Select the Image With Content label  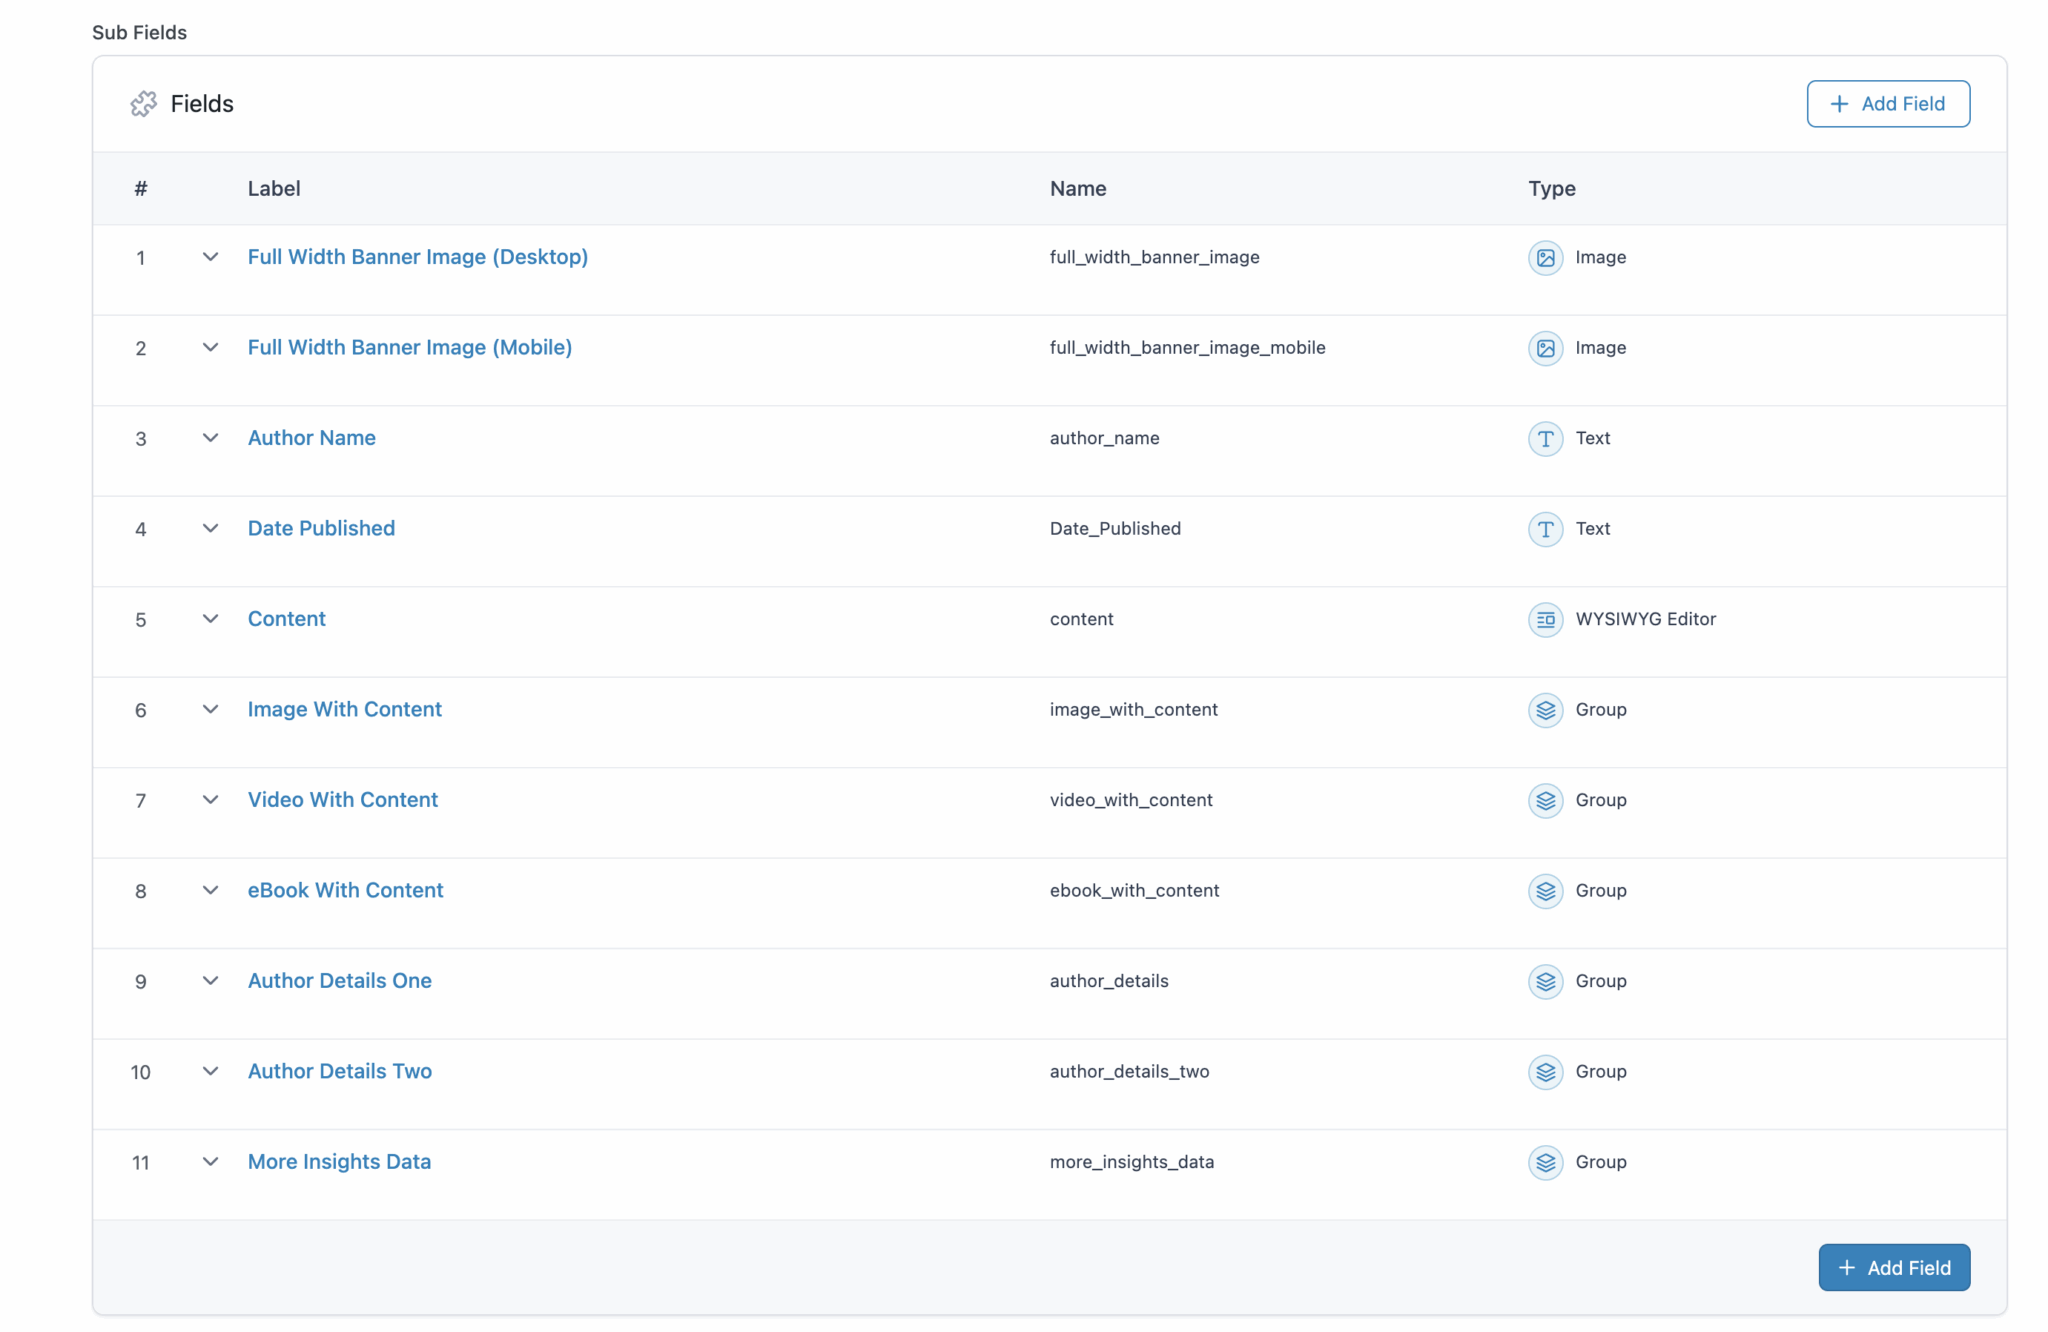pyautogui.click(x=344, y=709)
